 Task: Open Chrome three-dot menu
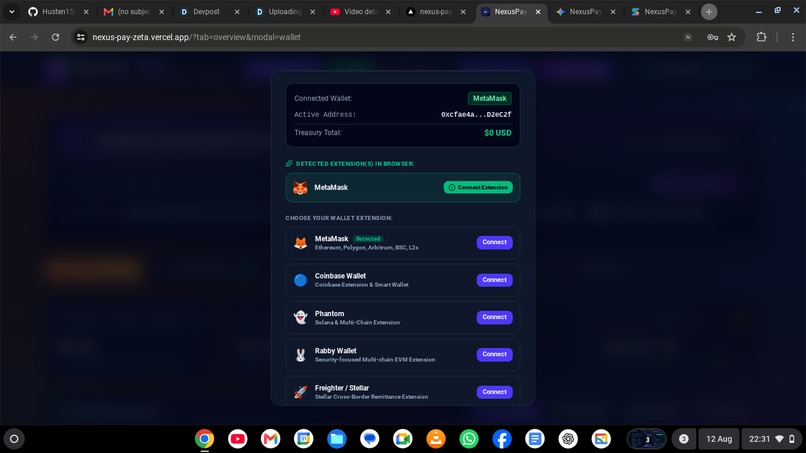click(793, 37)
